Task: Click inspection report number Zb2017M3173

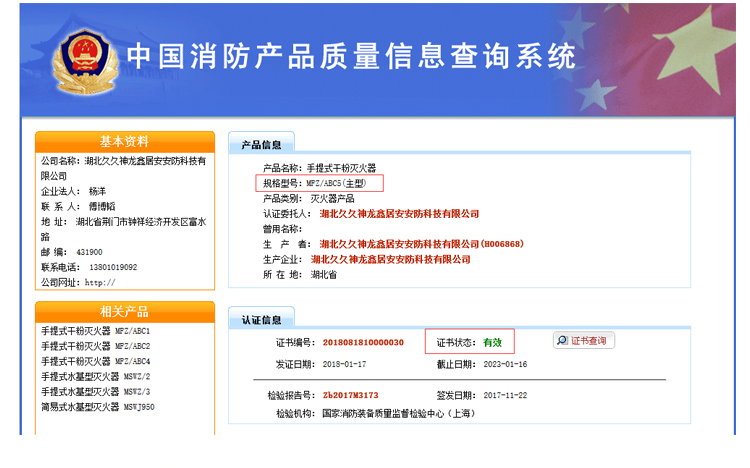Action: click(x=350, y=395)
